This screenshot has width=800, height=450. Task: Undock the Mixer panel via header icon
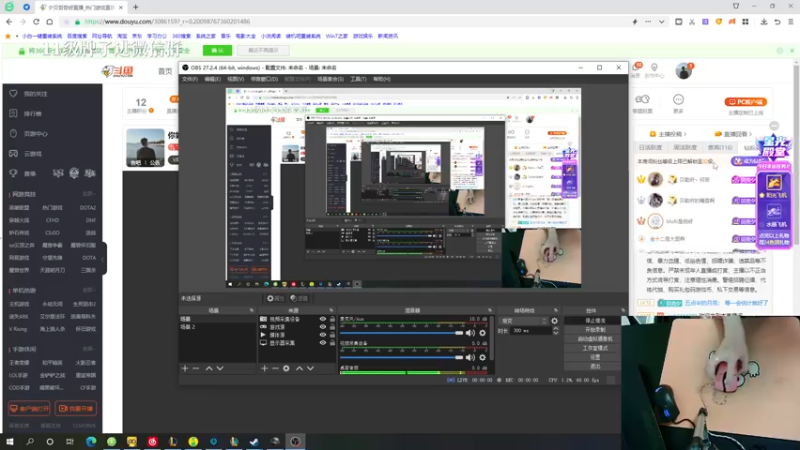pyautogui.click(x=490, y=310)
